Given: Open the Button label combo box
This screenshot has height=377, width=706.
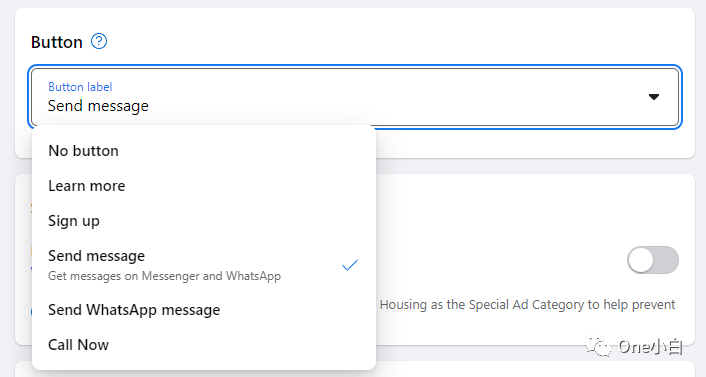Looking at the screenshot, I should 355,97.
